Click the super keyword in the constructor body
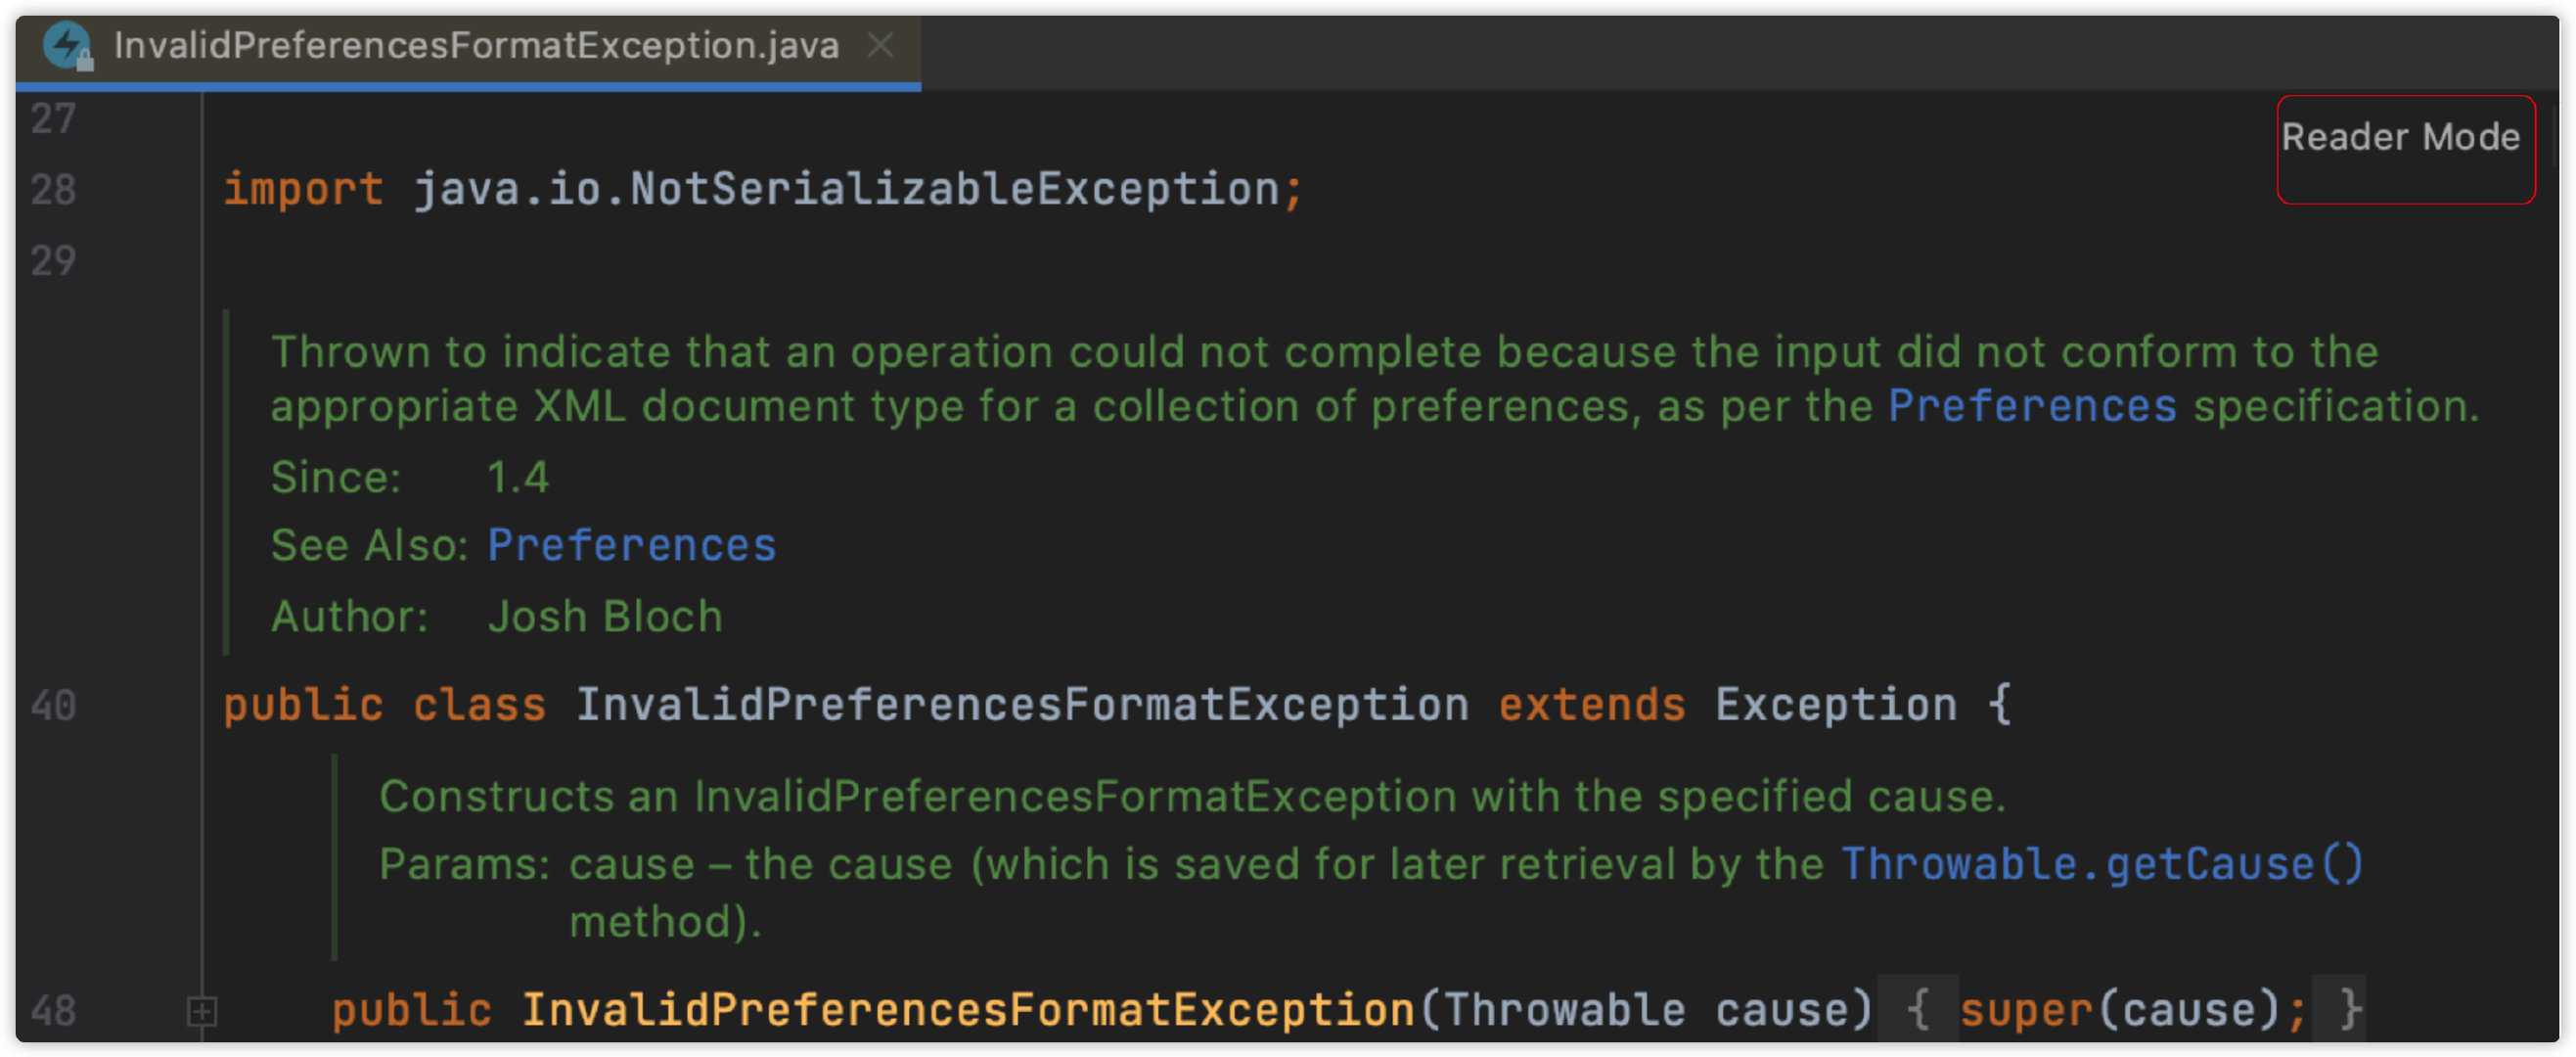Image resolution: width=2576 pixels, height=1057 pixels. click(2025, 1011)
